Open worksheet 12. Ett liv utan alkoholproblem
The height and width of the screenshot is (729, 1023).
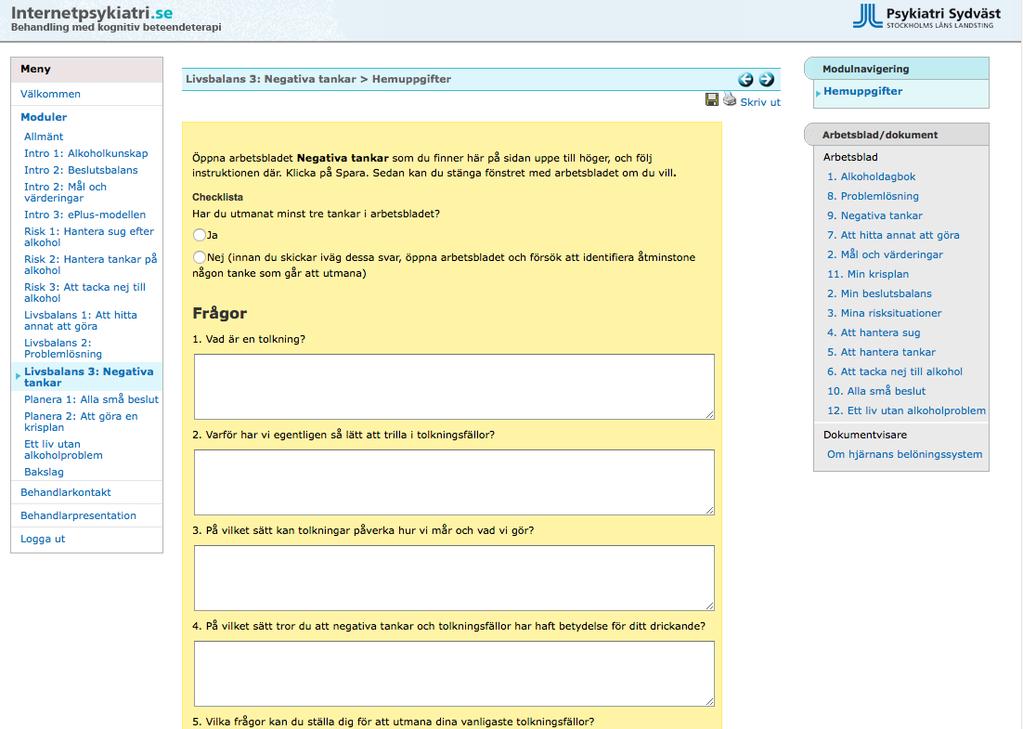click(906, 412)
